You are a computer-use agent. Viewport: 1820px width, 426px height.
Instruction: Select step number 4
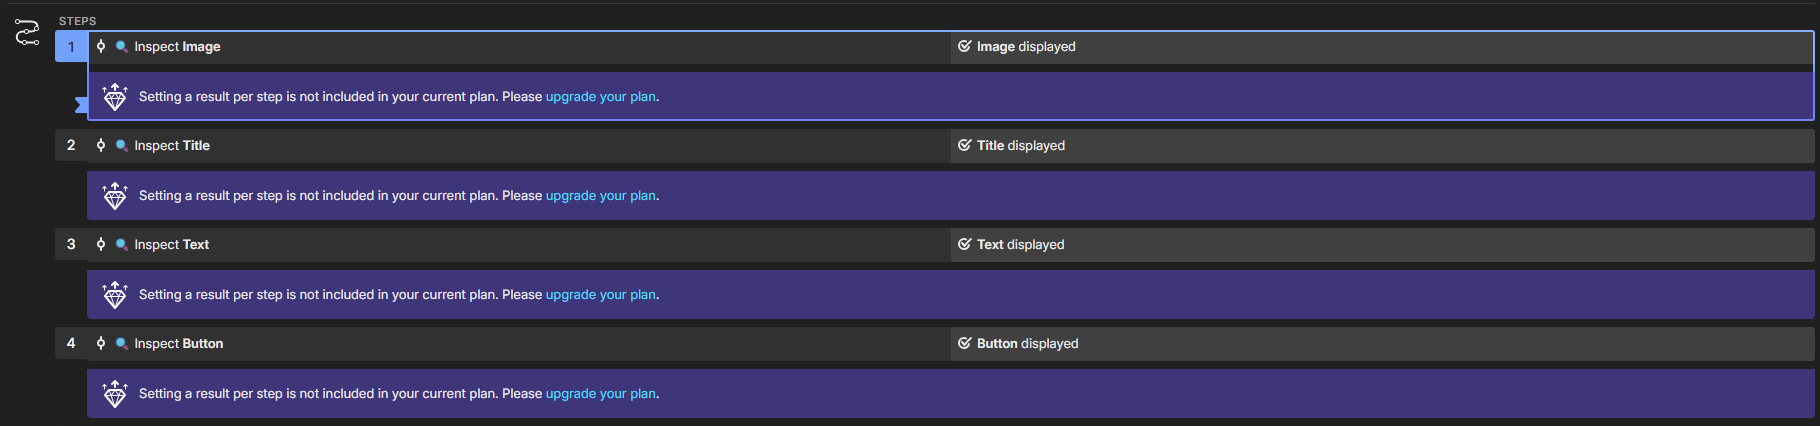(71, 343)
